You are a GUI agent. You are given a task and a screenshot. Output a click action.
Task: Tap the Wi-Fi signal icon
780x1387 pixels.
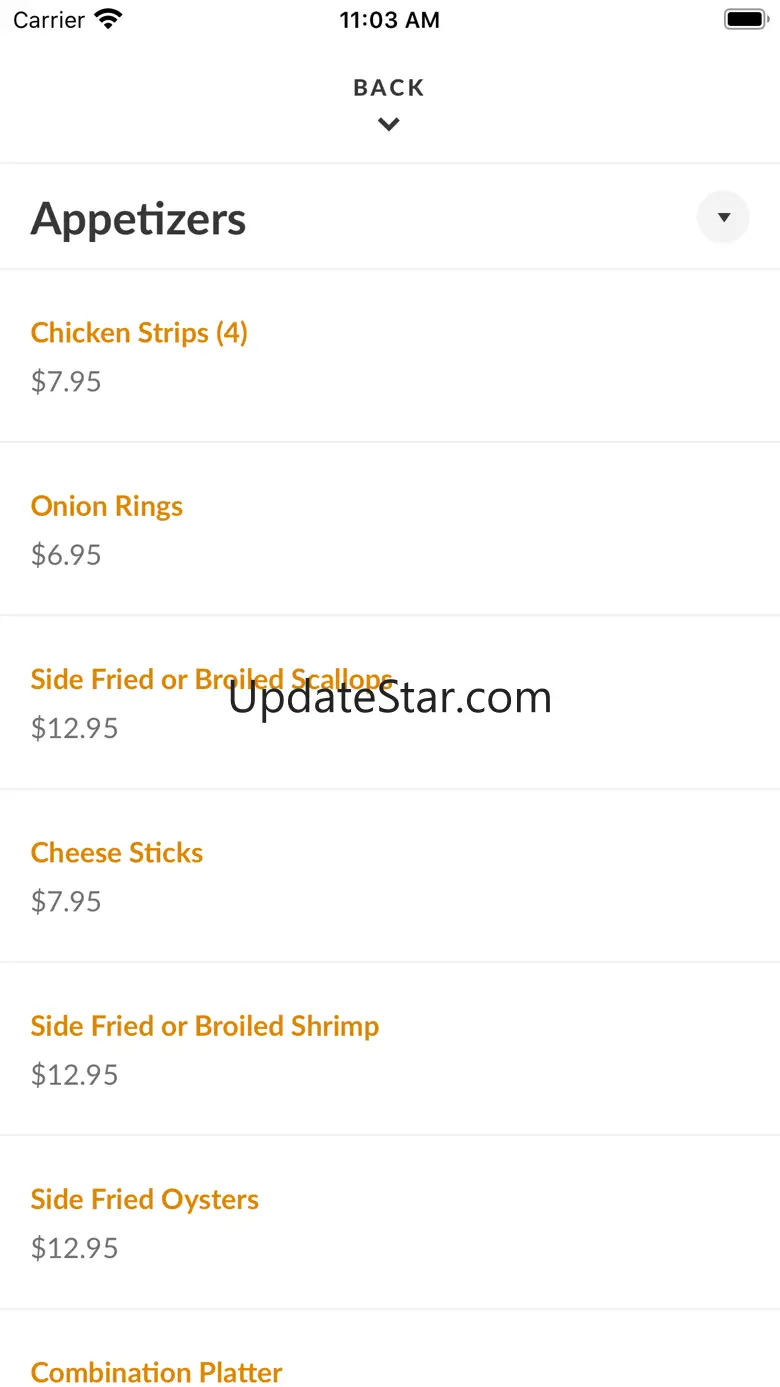click(x=108, y=19)
